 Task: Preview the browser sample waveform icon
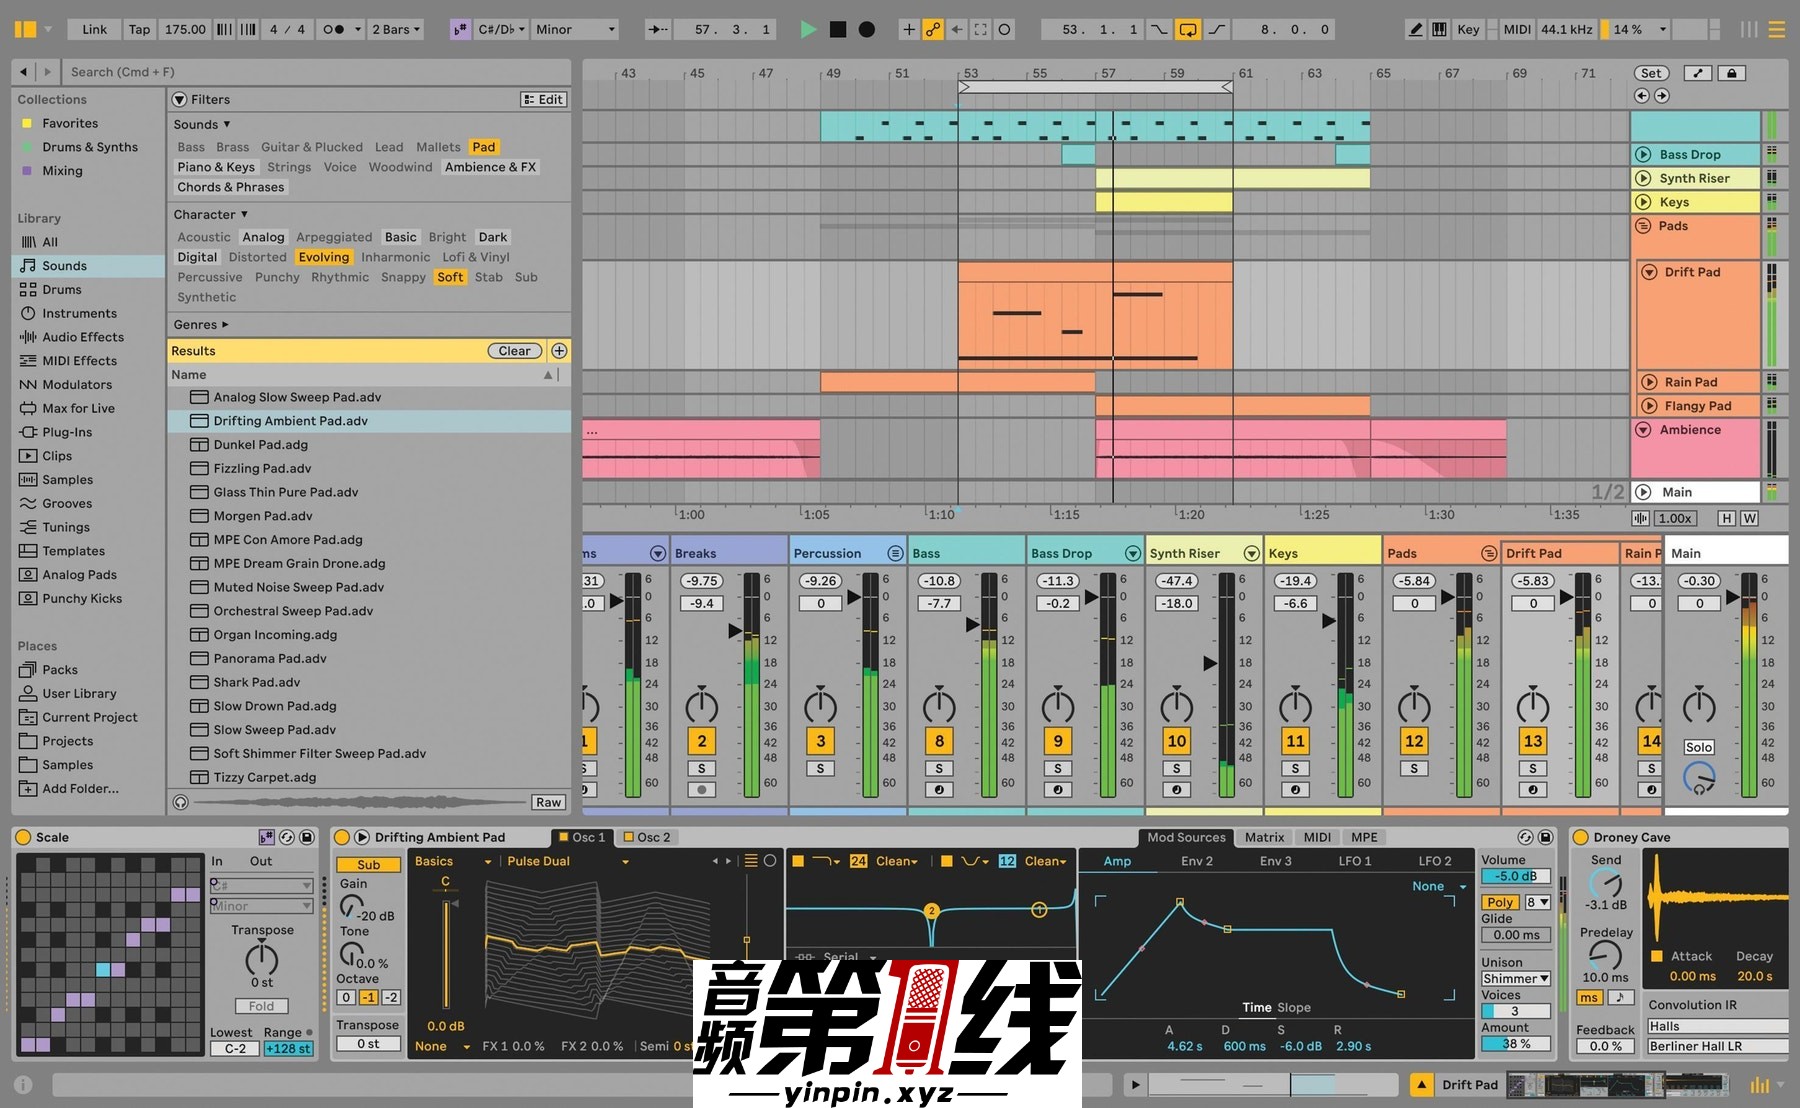click(180, 802)
